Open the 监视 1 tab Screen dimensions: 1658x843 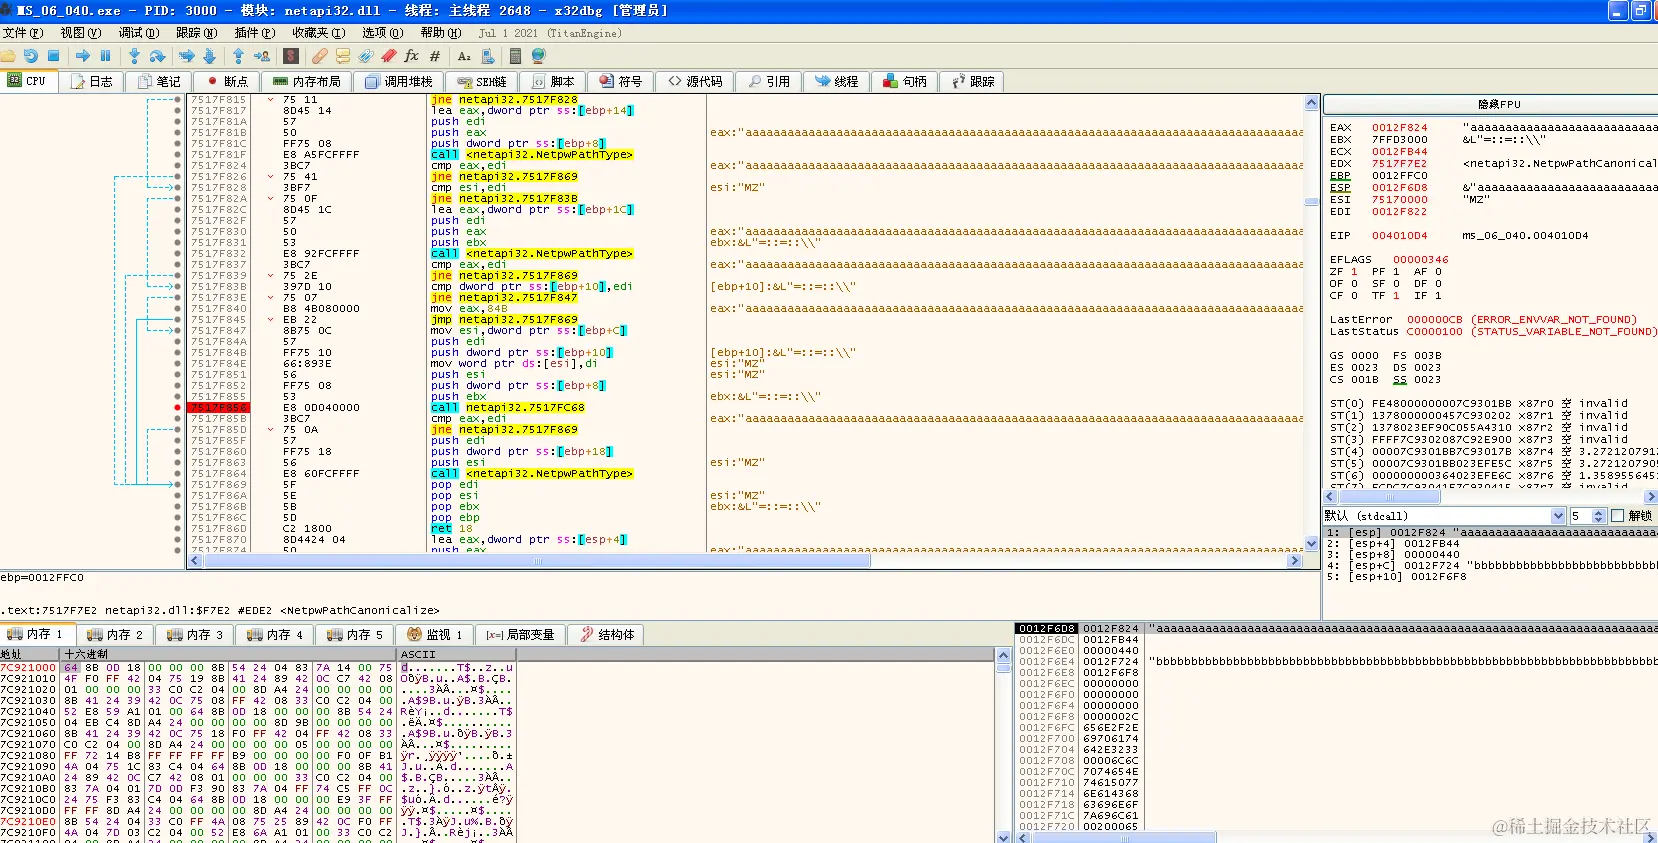point(435,635)
